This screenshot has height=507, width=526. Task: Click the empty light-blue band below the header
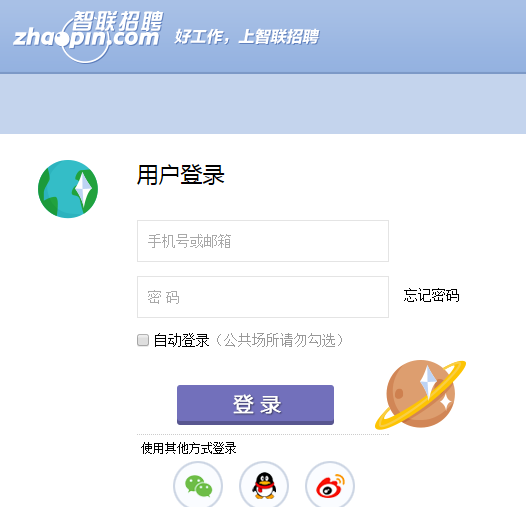pos(263,104)
